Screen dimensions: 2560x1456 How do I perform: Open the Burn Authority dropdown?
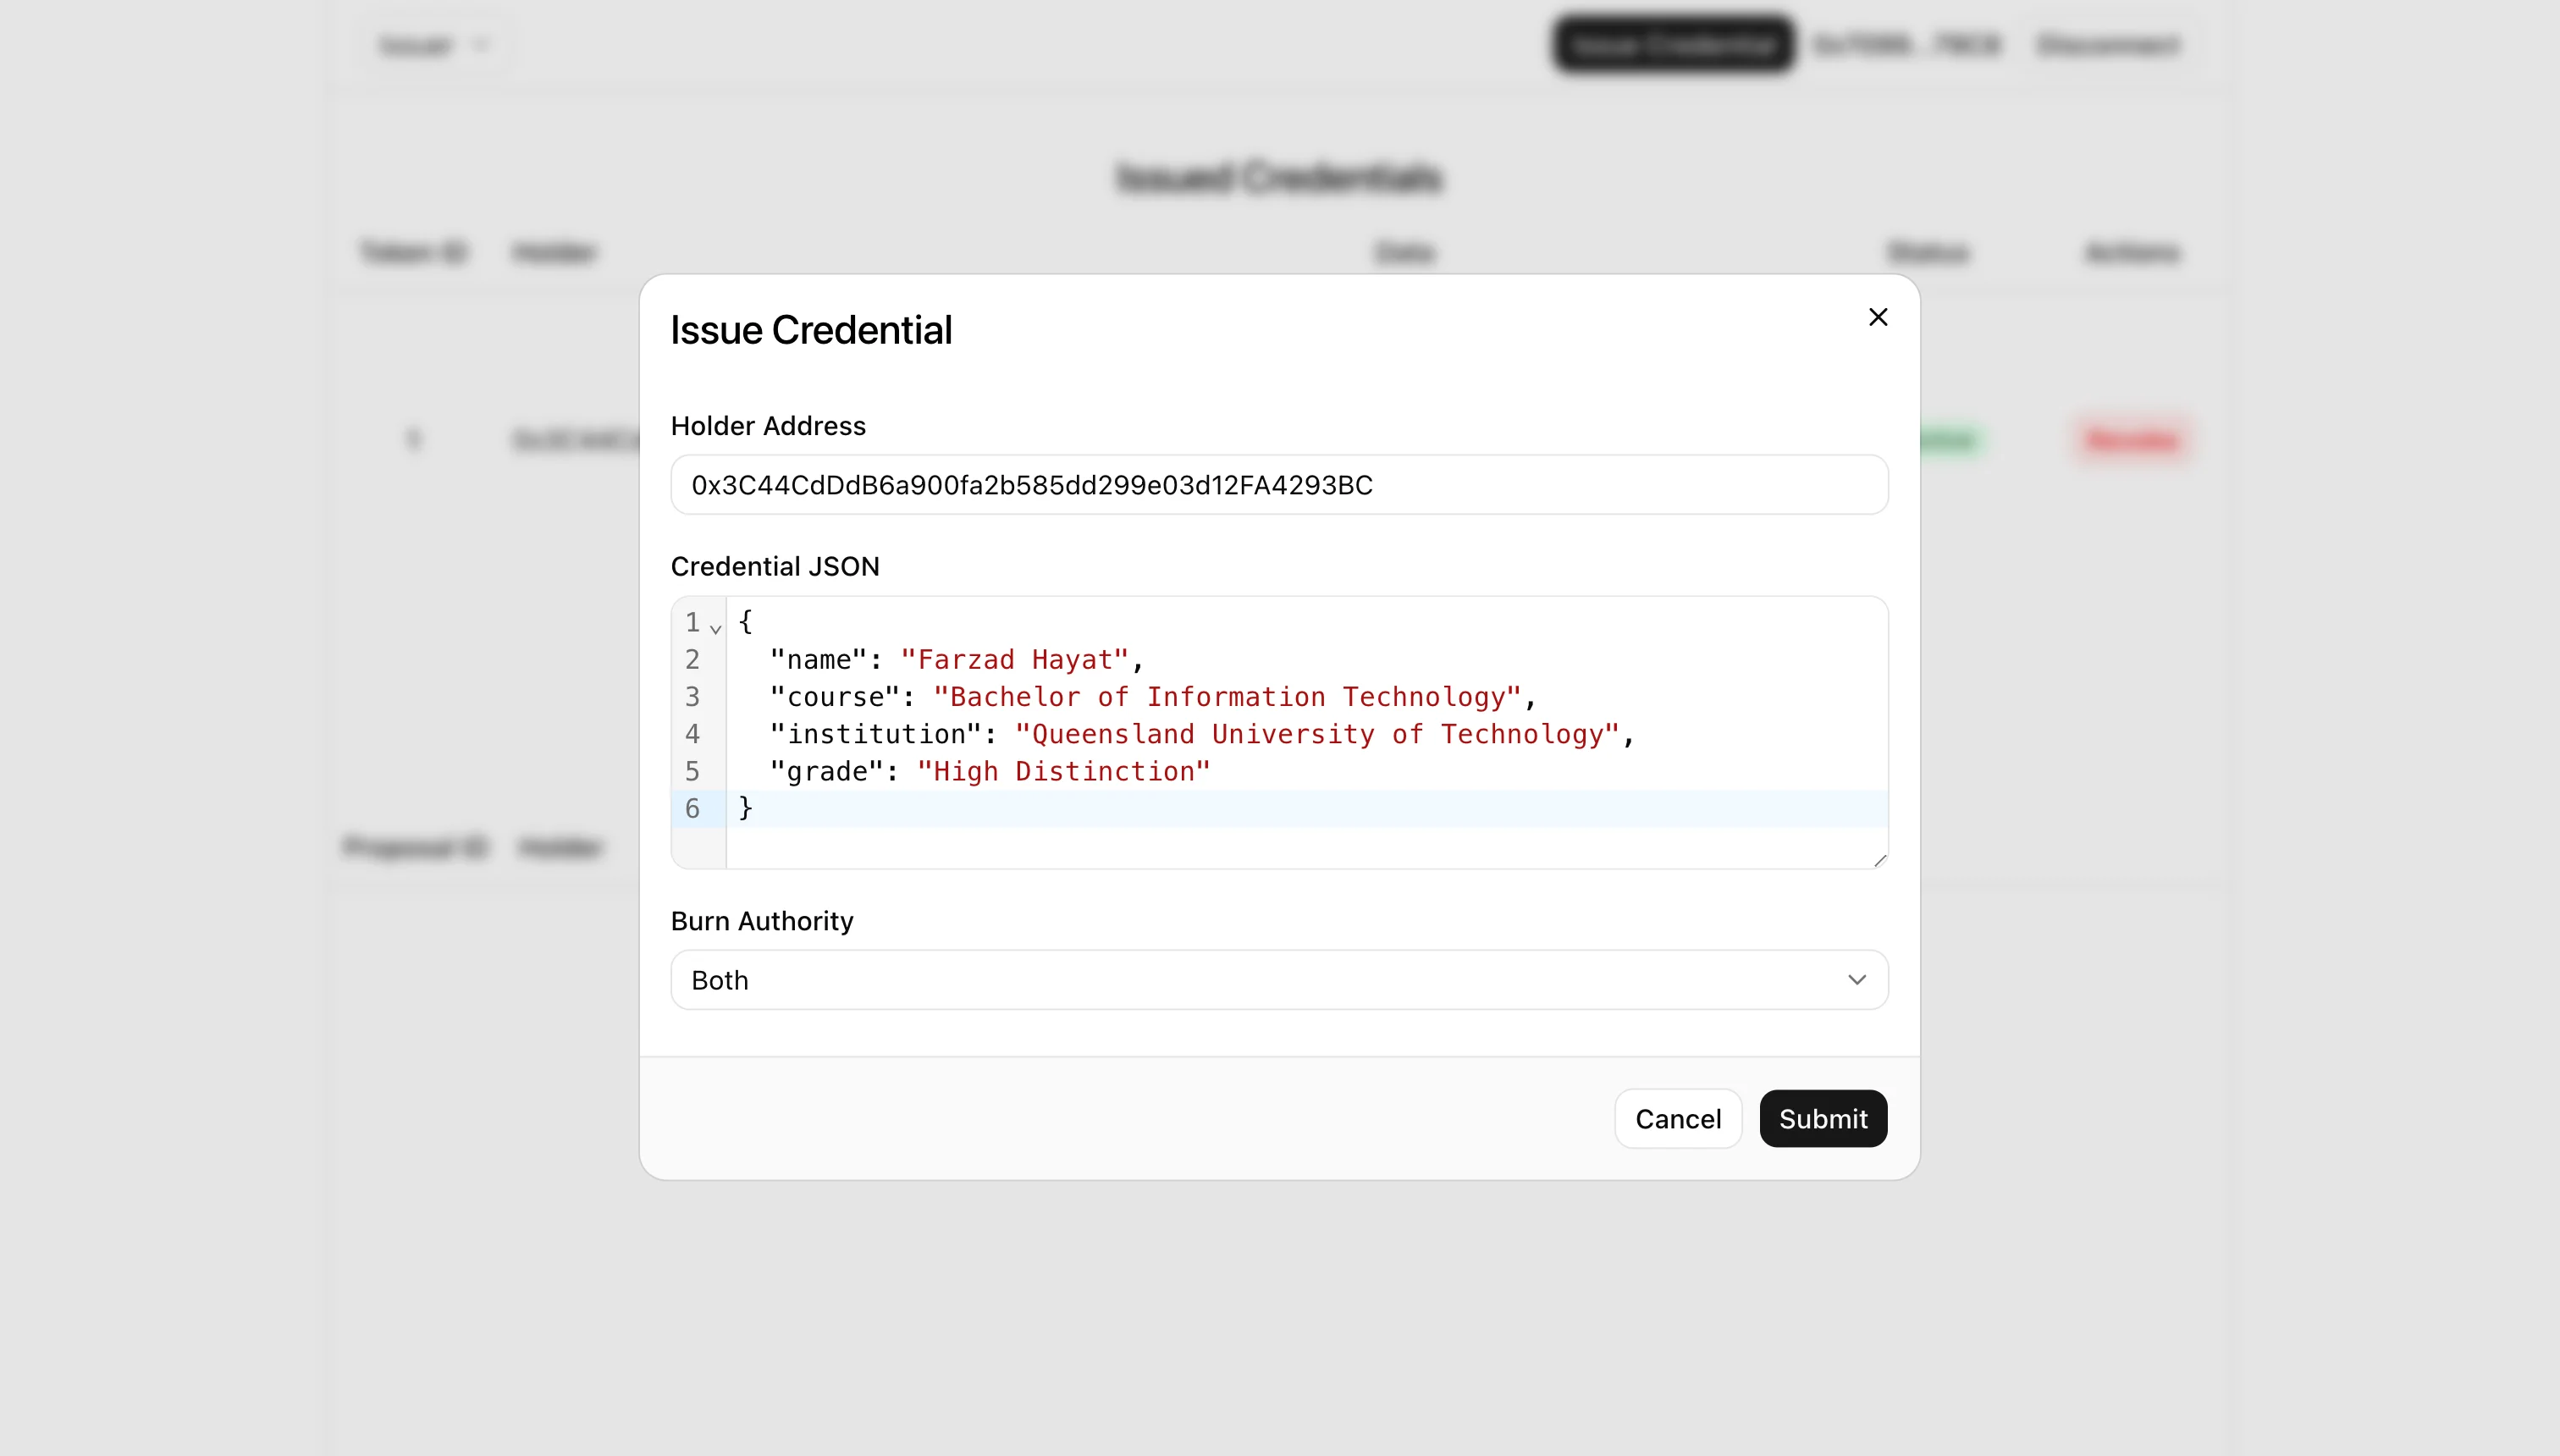pos(1279,980)
